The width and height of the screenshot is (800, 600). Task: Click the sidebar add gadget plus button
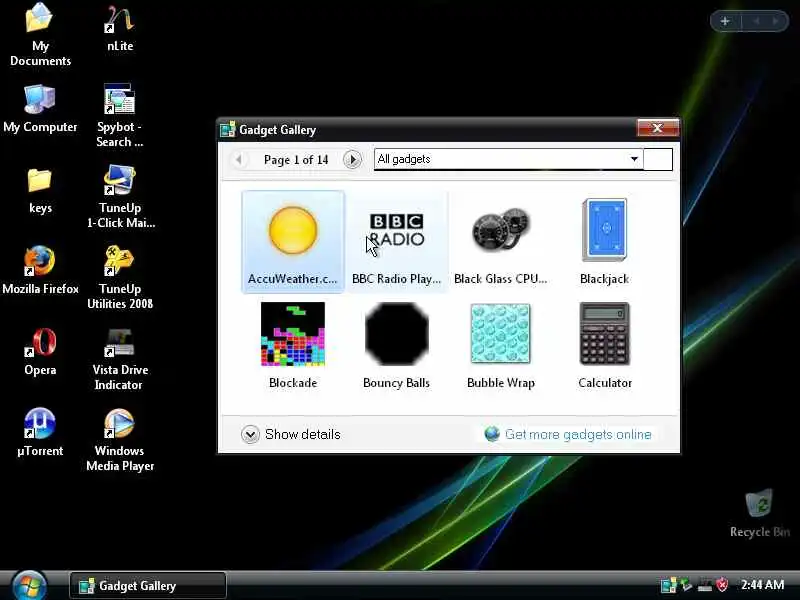click(x=725, y=21)
